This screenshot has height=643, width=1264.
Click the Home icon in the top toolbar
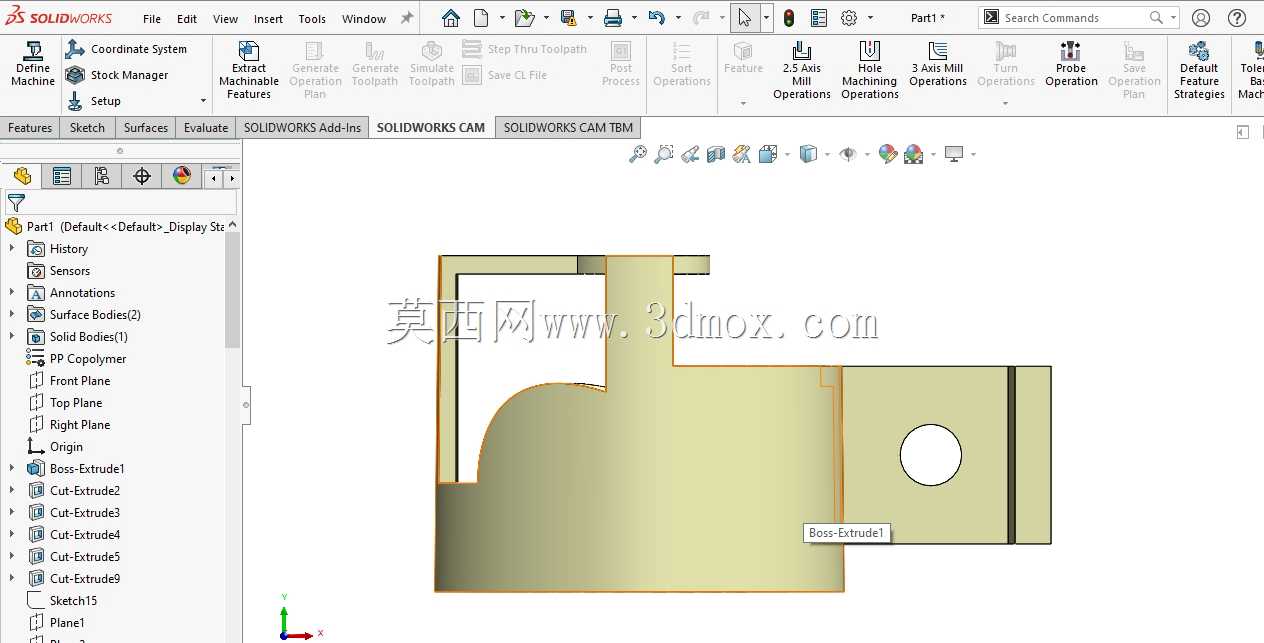(451, 18)
